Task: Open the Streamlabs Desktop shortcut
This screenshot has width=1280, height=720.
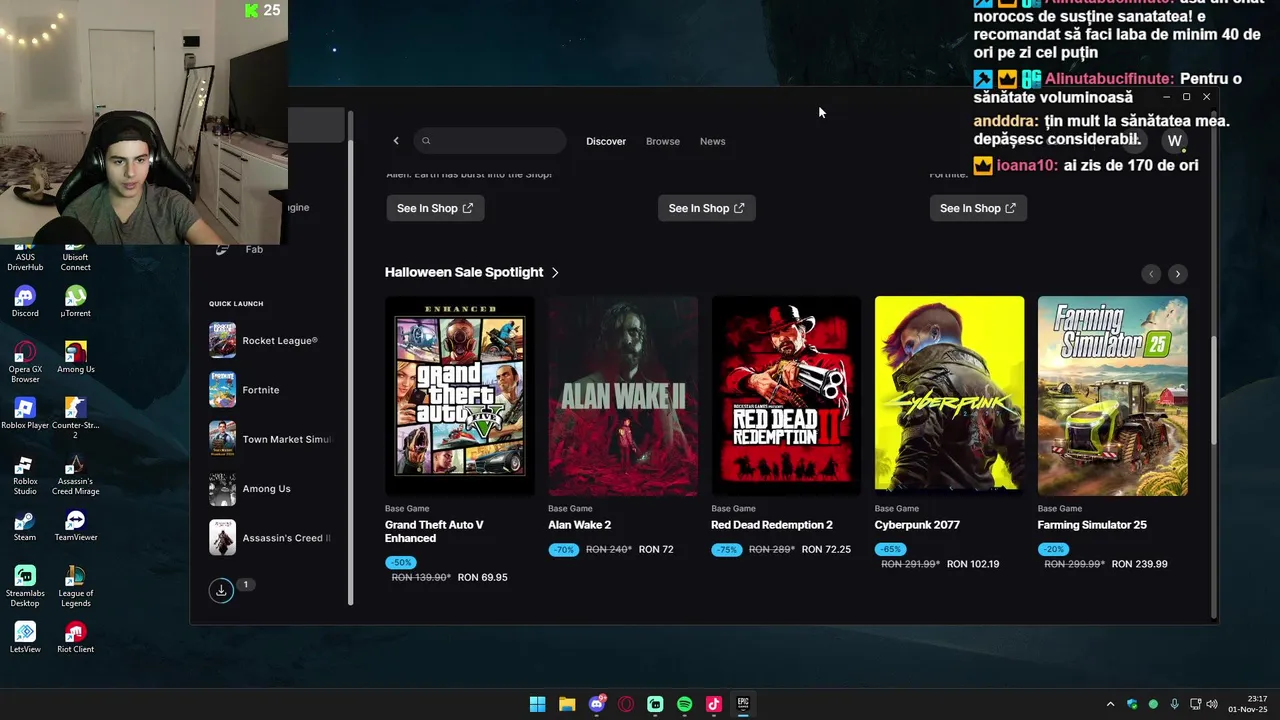Action: point(25,586)
